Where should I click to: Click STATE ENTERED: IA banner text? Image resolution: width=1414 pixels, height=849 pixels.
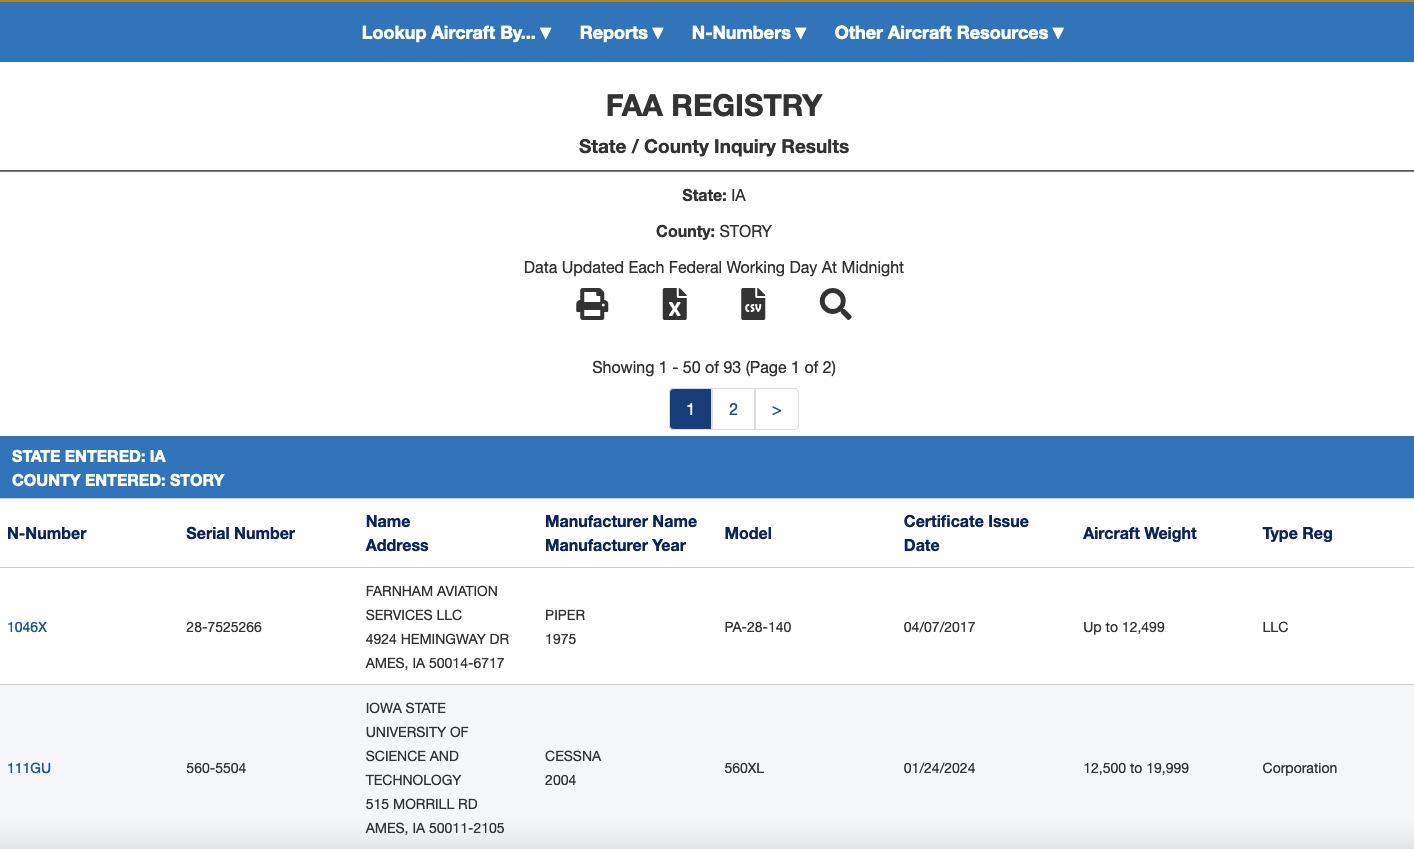[x=89, y=456]
